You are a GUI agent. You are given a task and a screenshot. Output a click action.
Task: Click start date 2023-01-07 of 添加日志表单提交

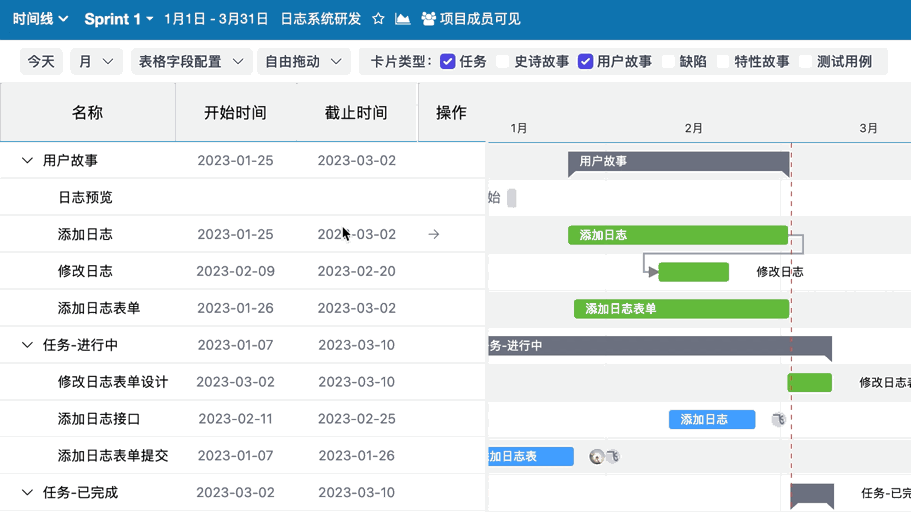point(235,456)
